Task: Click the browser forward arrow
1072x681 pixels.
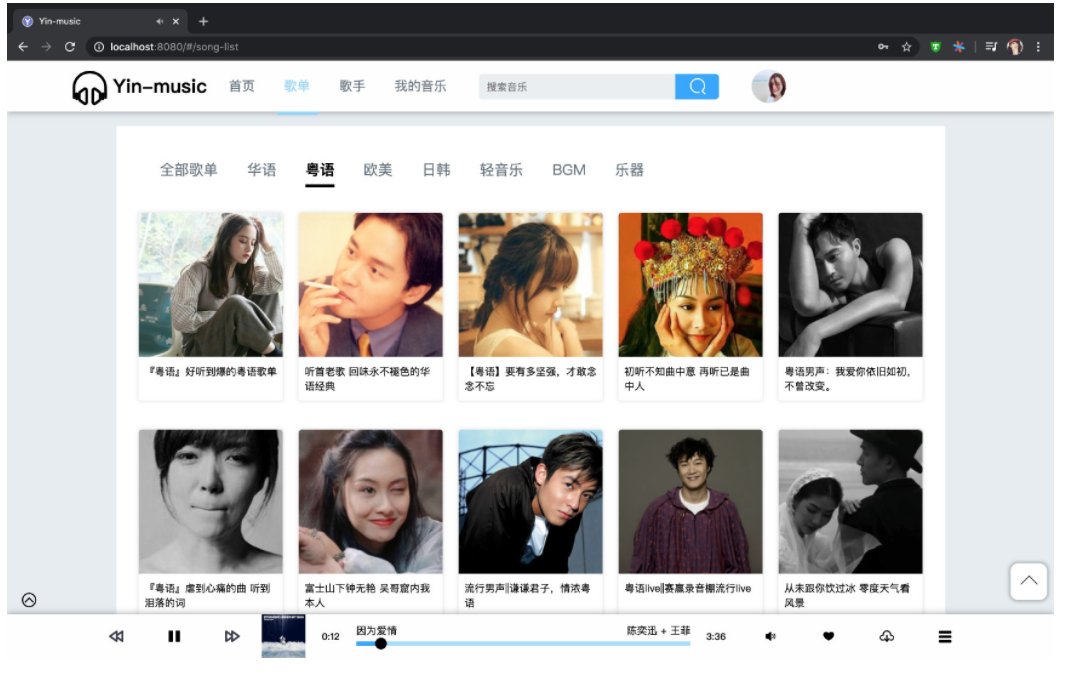Action: (46, 46)
